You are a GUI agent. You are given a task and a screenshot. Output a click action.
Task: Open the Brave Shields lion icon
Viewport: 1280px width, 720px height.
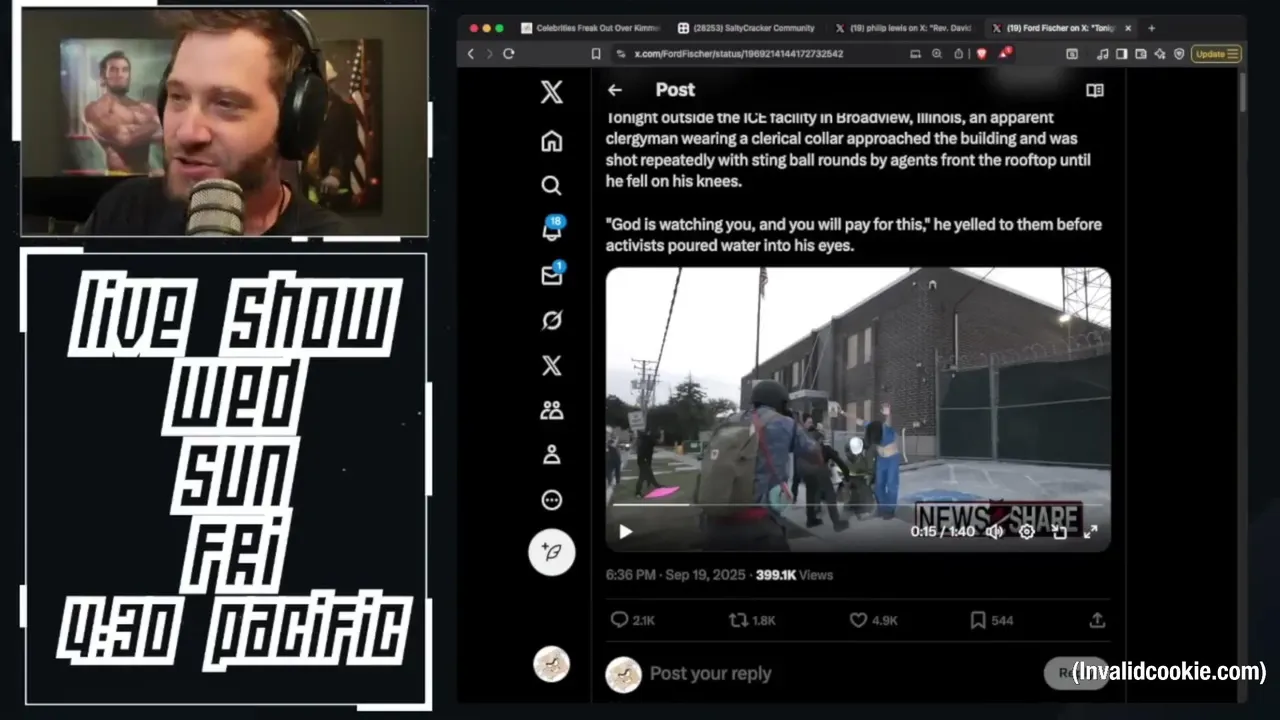pyautogui.click(x=982, y=53)
